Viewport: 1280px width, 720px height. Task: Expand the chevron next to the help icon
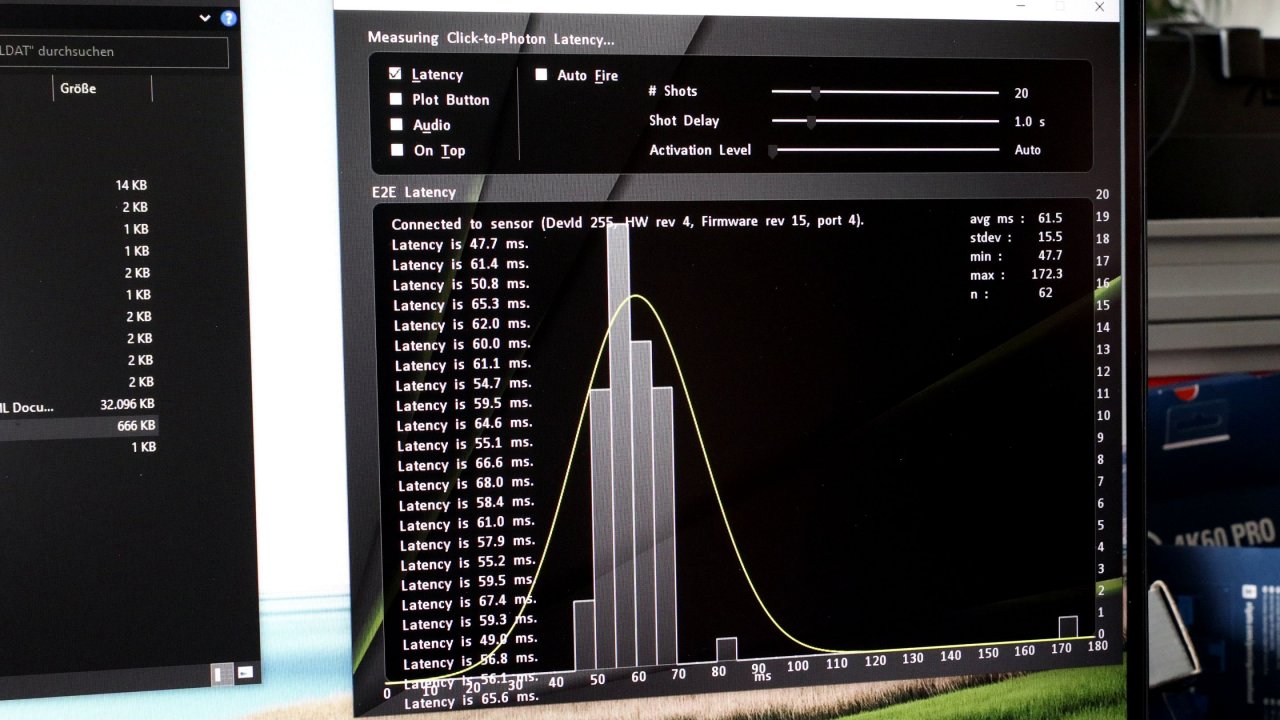pyautogui.click(x=205, y=18)
